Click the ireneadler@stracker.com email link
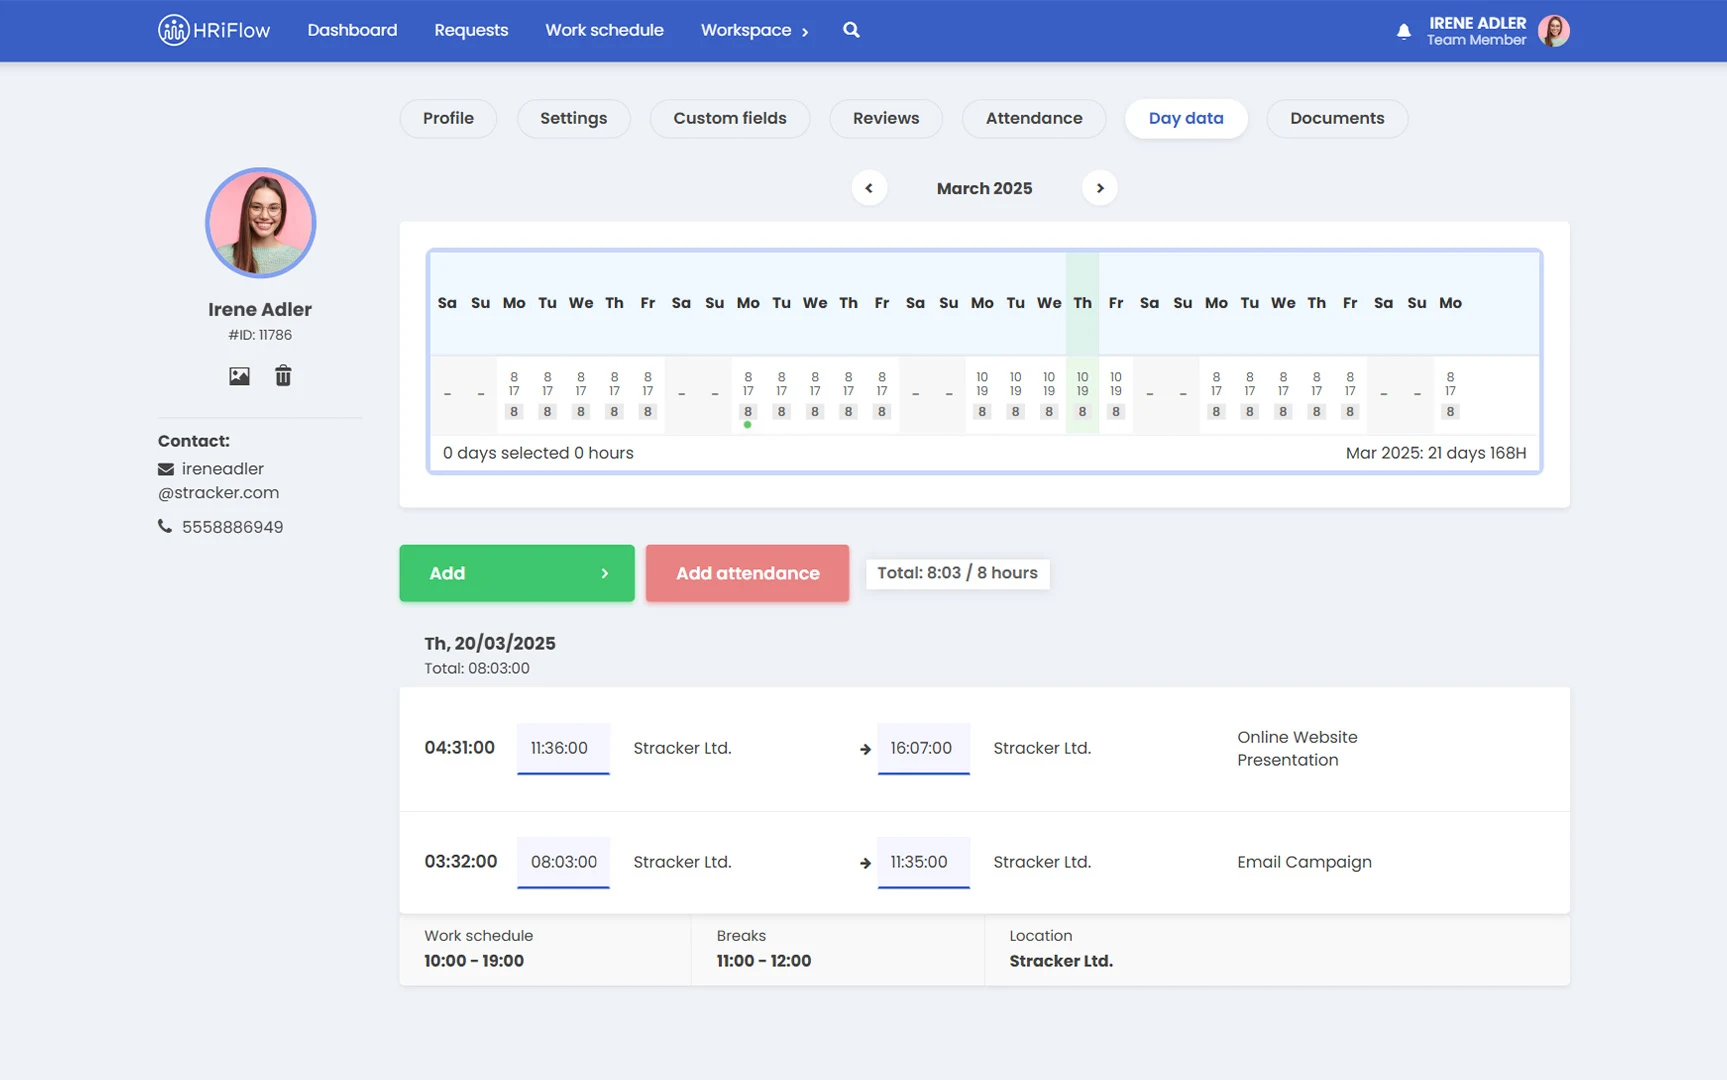This screenshot has width=1727, height=1080. click(220, 481)
